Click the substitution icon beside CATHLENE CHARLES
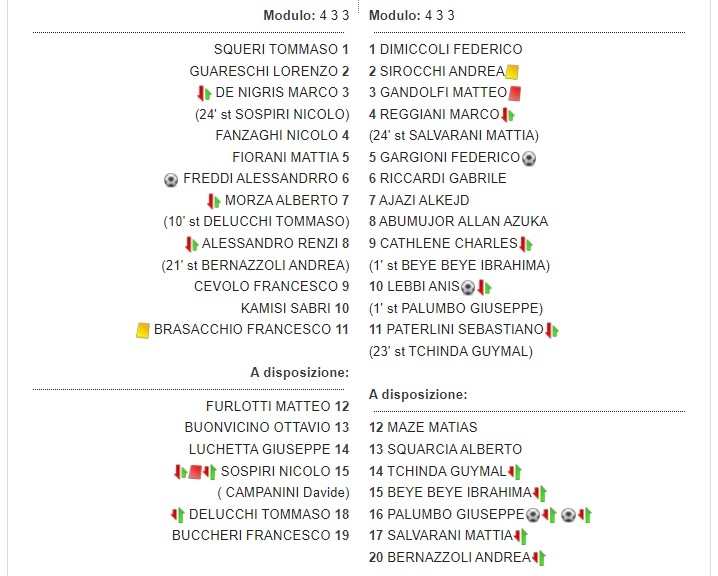 click(x=526, y=243)
